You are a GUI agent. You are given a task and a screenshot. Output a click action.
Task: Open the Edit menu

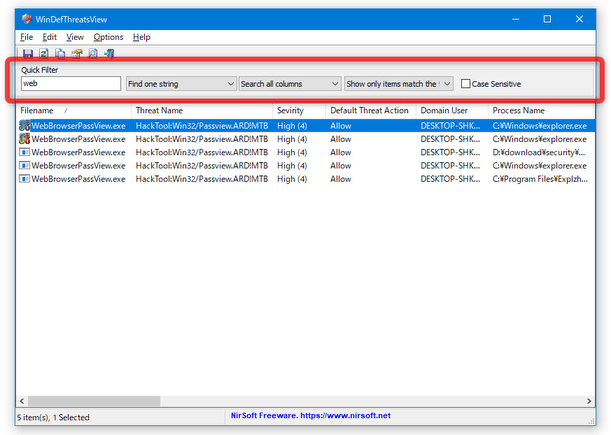49,37
